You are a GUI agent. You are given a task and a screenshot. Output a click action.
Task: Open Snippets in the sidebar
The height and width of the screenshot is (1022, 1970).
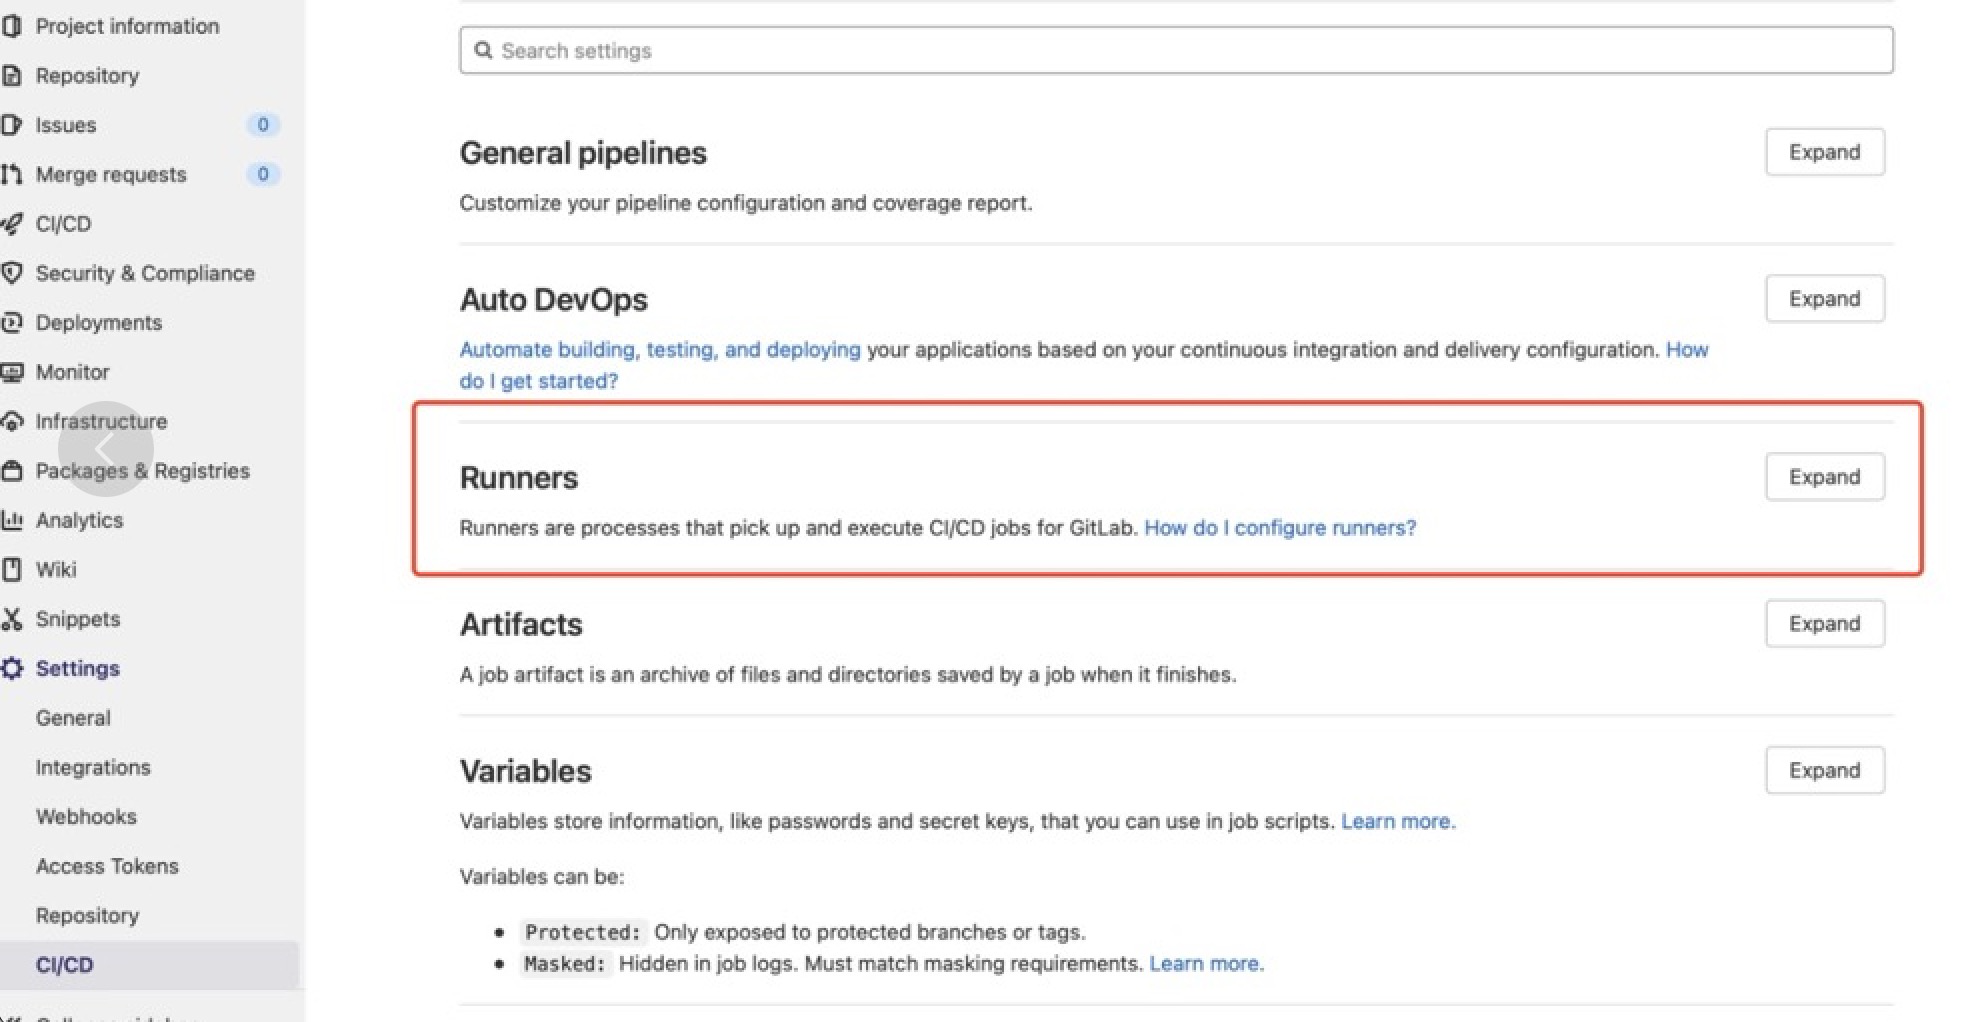click(x=78, y=619)
